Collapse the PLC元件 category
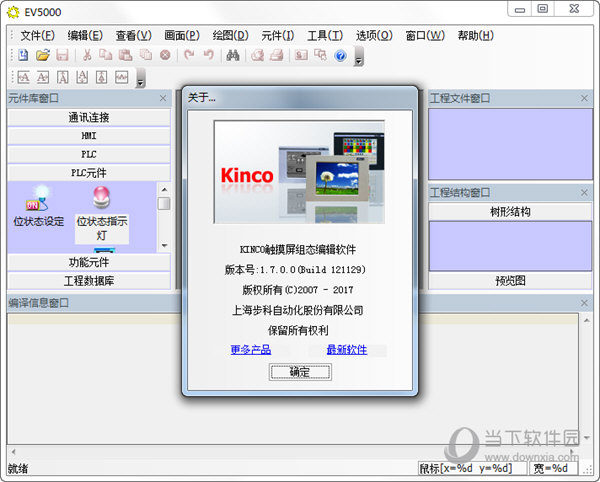 (89, 173)
